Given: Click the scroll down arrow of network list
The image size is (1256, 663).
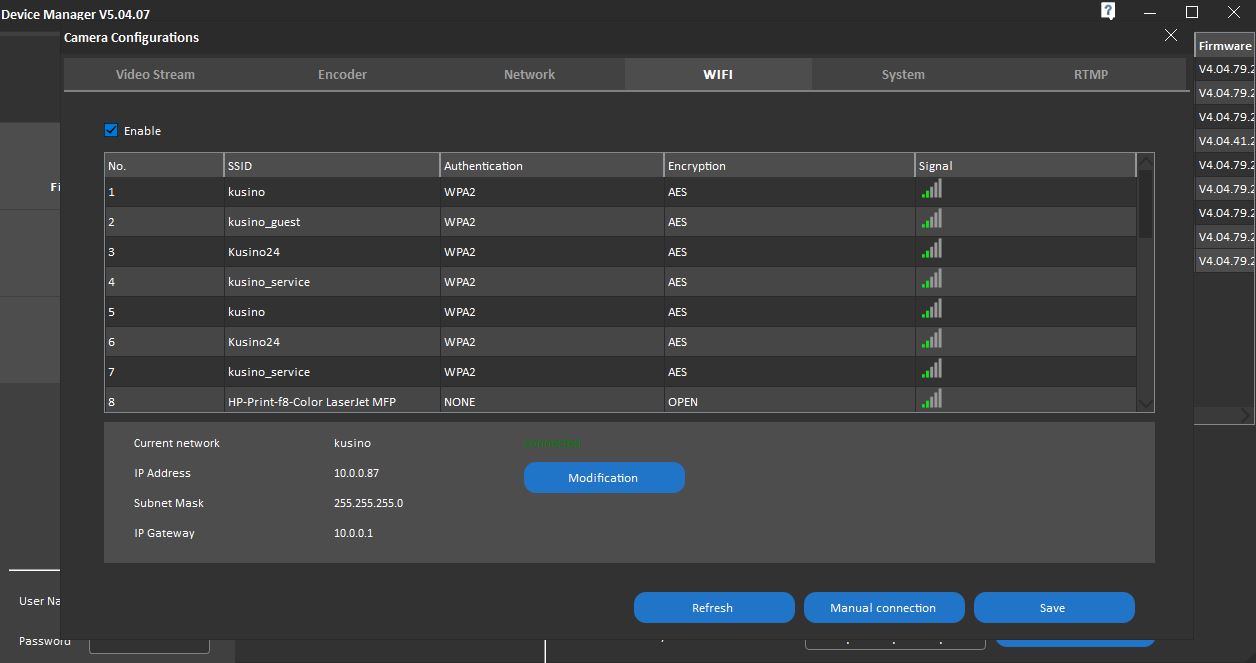Looking at the screenshot, I should (1145, 403).
